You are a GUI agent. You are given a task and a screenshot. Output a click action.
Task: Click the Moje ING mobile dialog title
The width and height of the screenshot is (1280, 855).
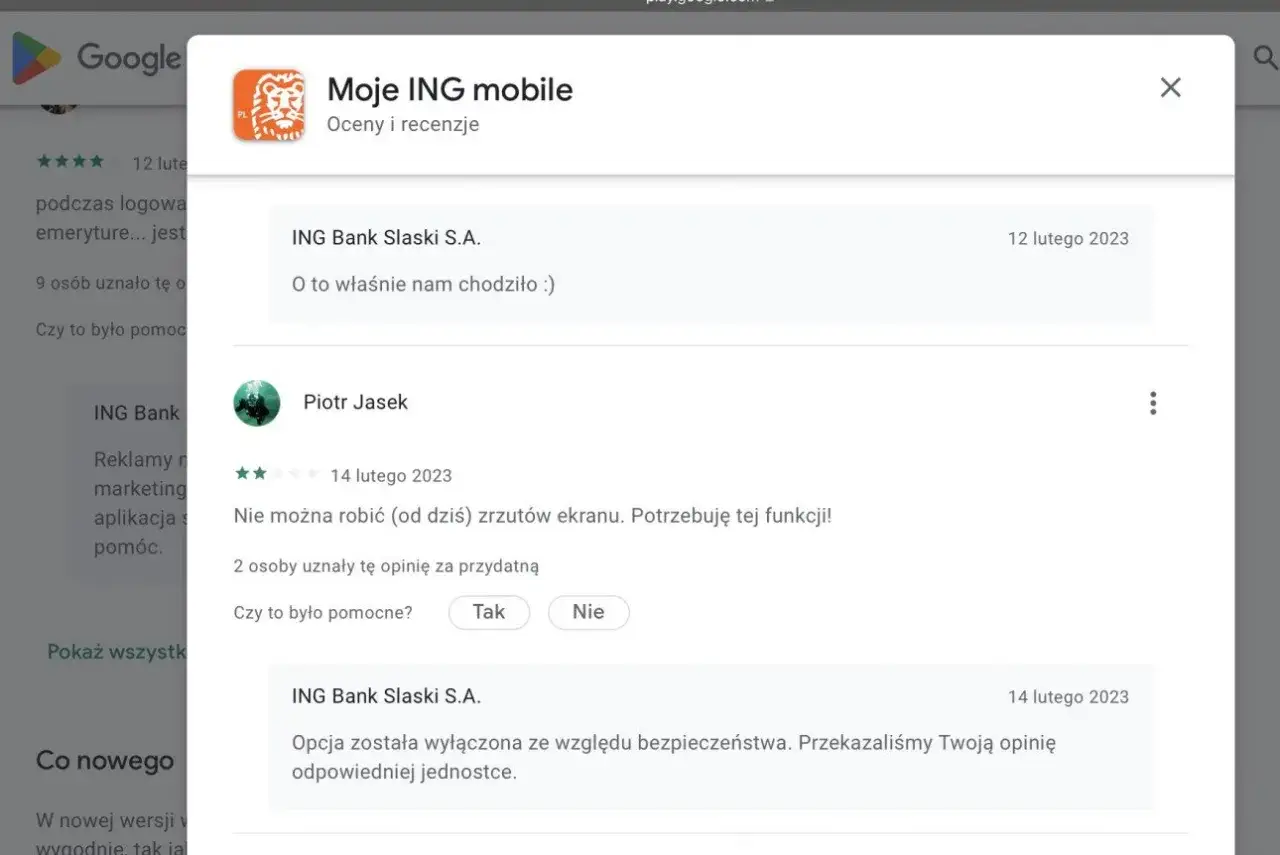[x=450, y=90]
